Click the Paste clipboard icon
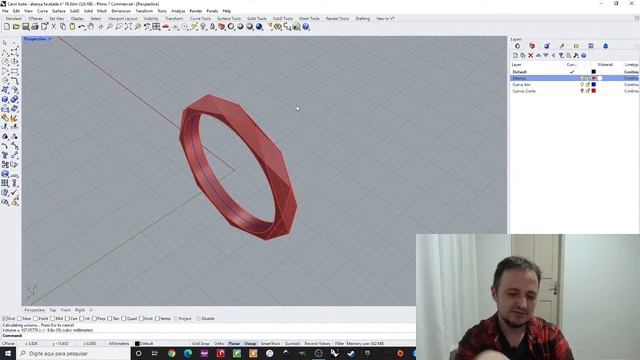640x360 pixels. (72, 27)
